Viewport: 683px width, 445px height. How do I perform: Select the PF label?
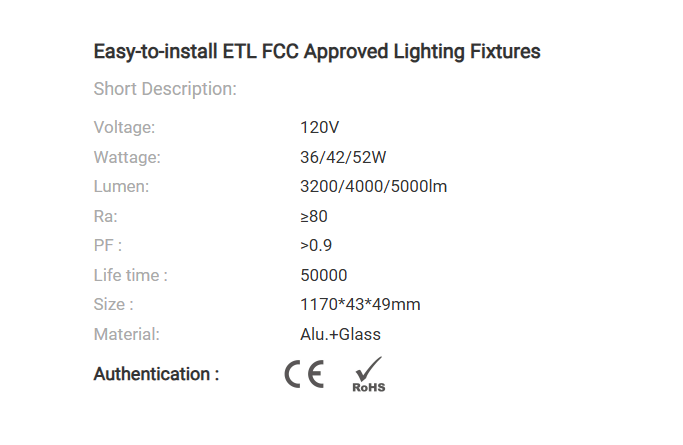(108, 246)
